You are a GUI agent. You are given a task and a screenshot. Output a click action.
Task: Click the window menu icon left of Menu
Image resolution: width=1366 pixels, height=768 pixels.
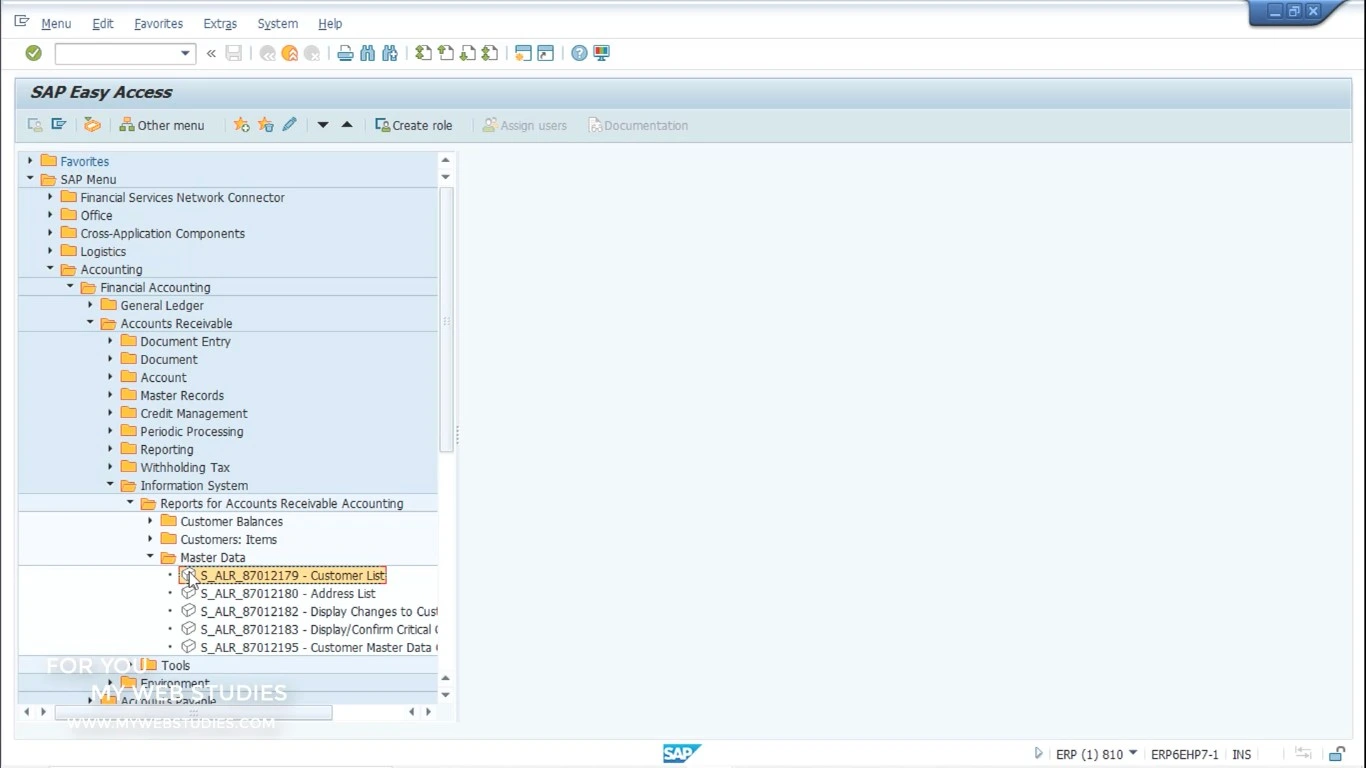click(x=21, y=22)
